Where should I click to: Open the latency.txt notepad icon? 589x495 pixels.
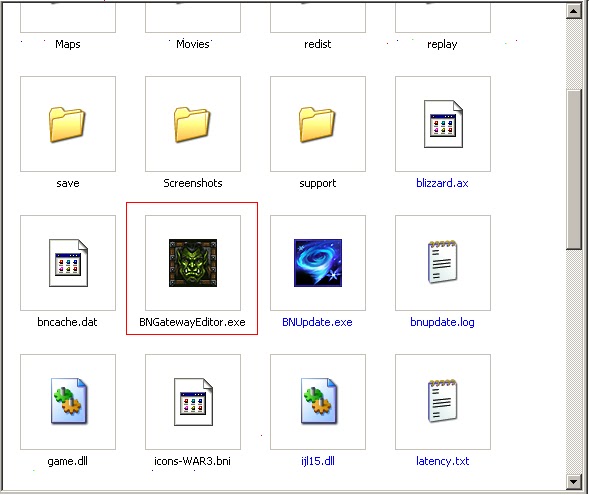[443, 401]
